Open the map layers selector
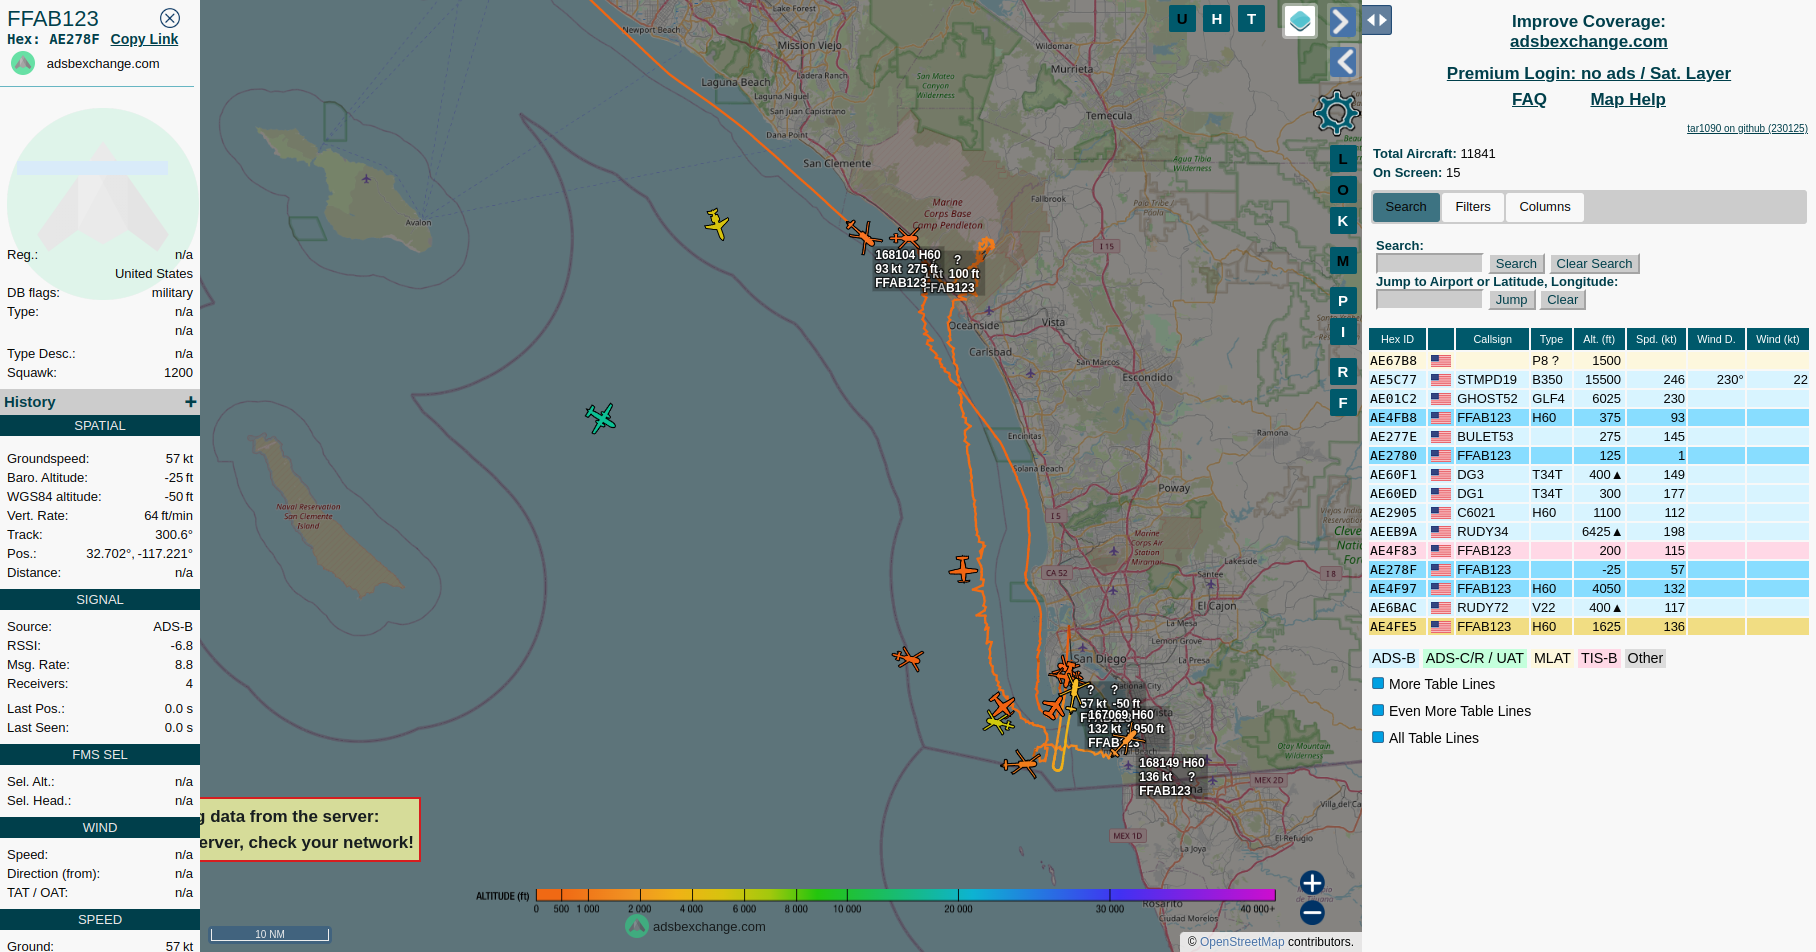1816x952 pixels. (x=1299, y=20)
